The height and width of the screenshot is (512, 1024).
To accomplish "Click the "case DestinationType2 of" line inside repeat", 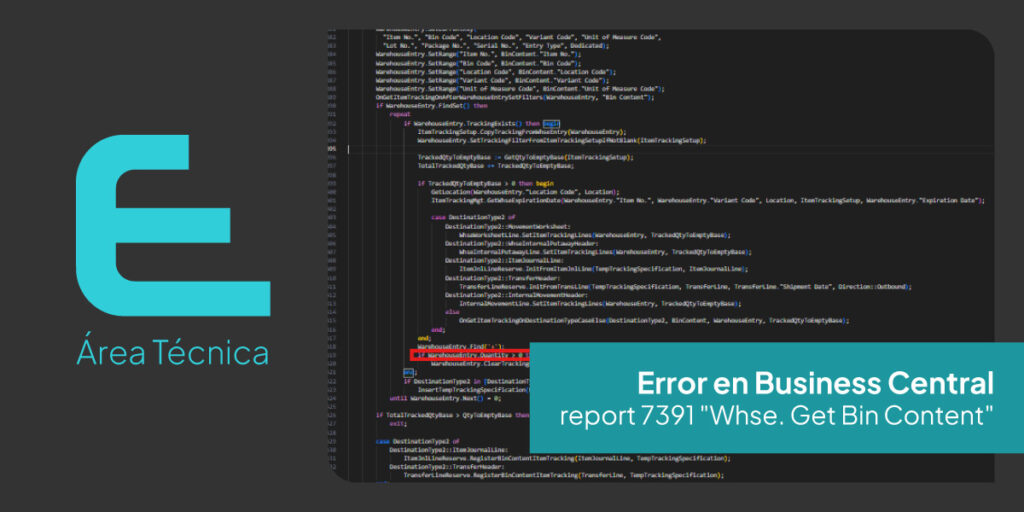I will pyautogui.click(x=473, y=217).
